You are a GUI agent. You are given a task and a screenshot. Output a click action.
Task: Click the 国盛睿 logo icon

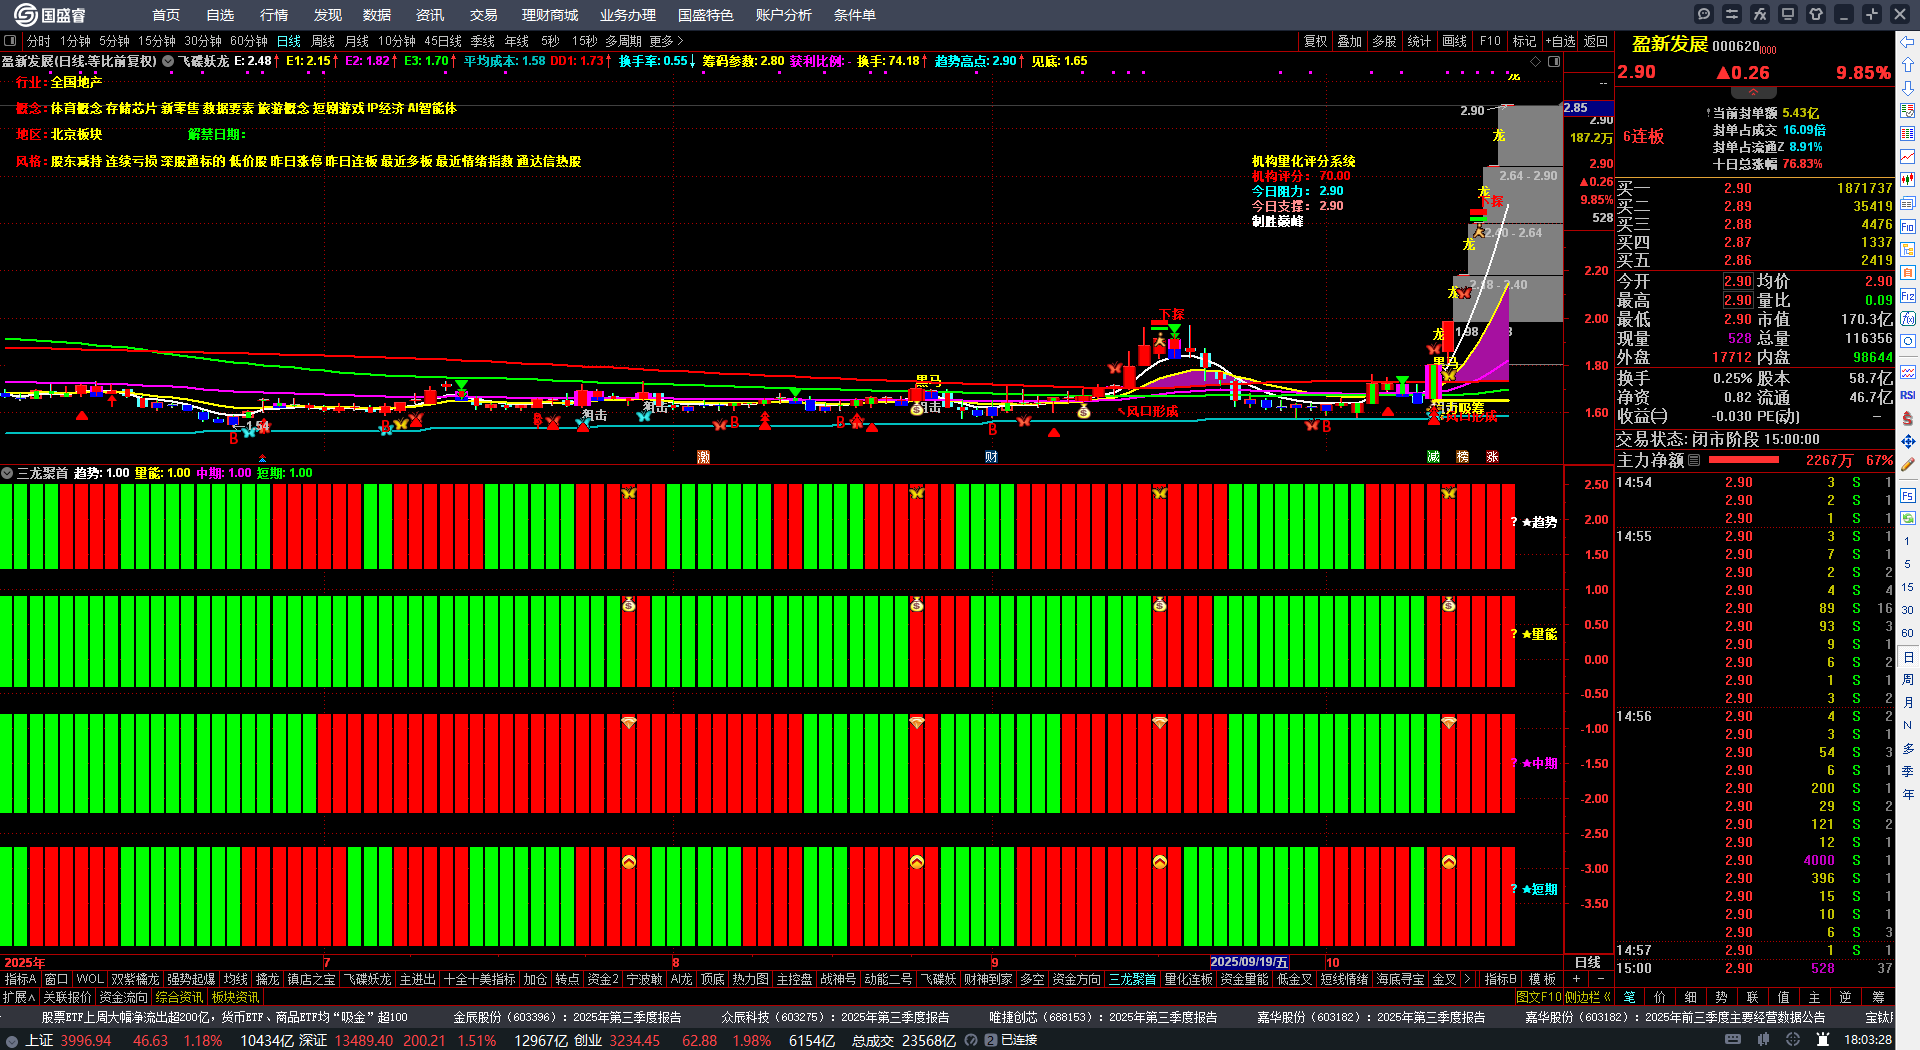click(x=25, y=14)
